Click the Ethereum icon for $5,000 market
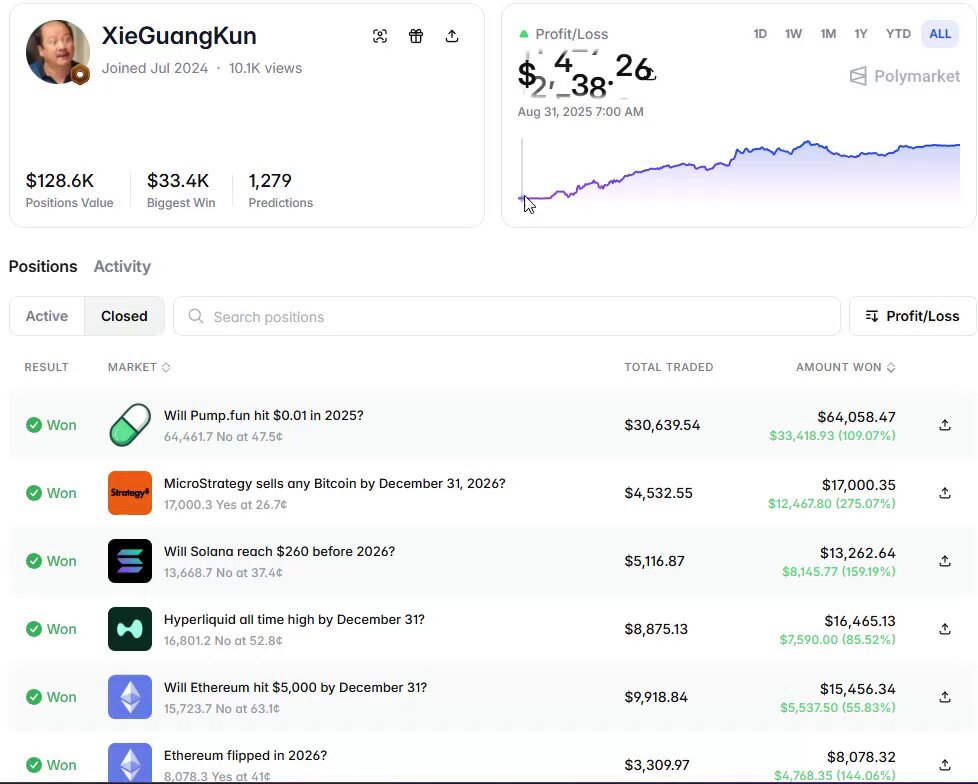This screenshot has width=978, height=784. pyautogui.click(x=130, y=697)
